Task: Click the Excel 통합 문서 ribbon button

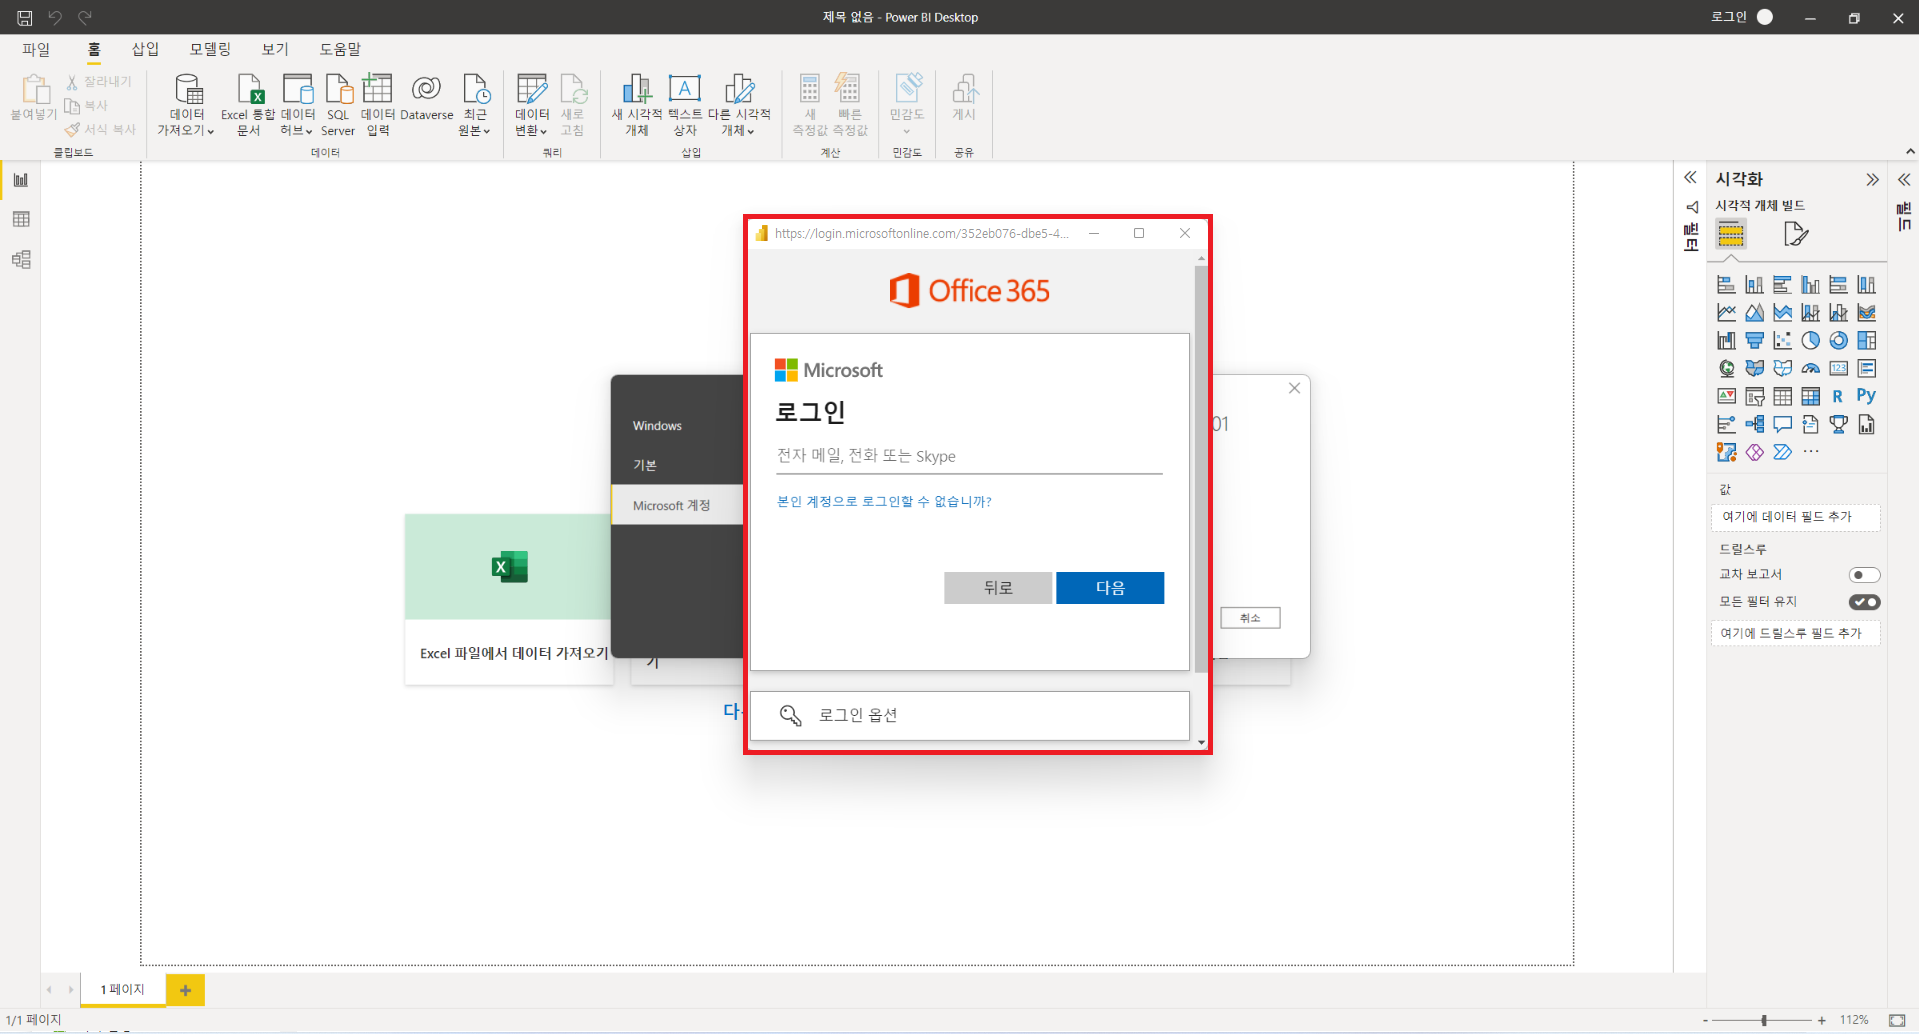Action: [x=248, y=105]
